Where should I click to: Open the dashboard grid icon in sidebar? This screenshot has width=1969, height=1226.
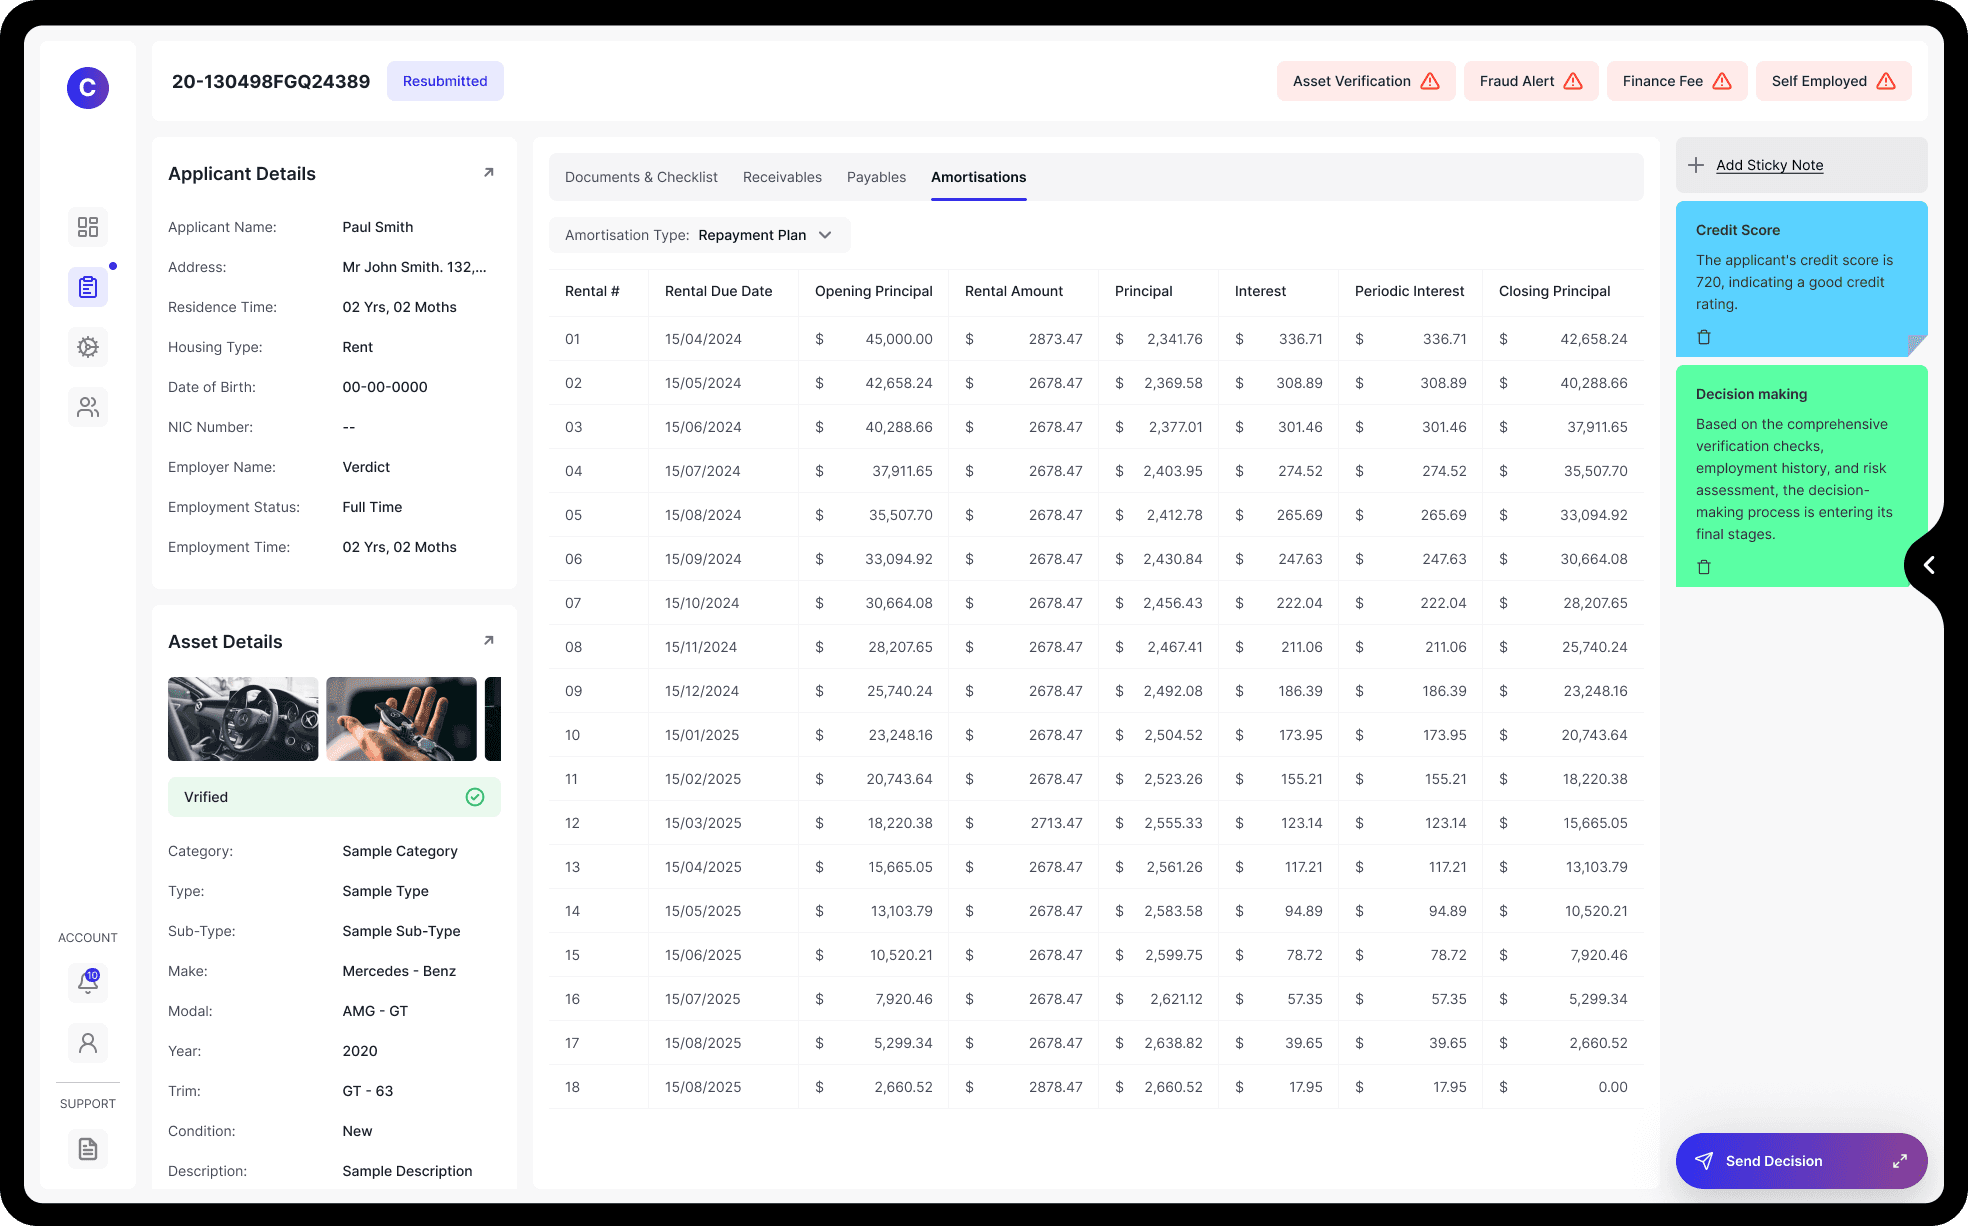point(88,227)
